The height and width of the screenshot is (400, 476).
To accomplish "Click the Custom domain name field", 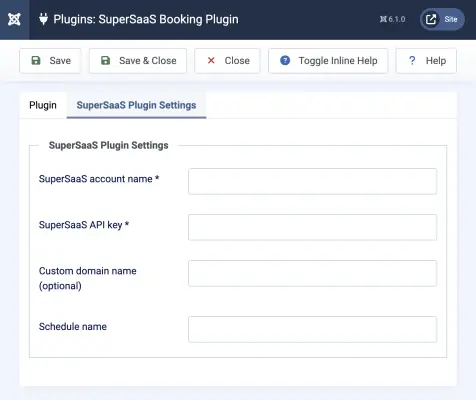I will click(312, 273).
